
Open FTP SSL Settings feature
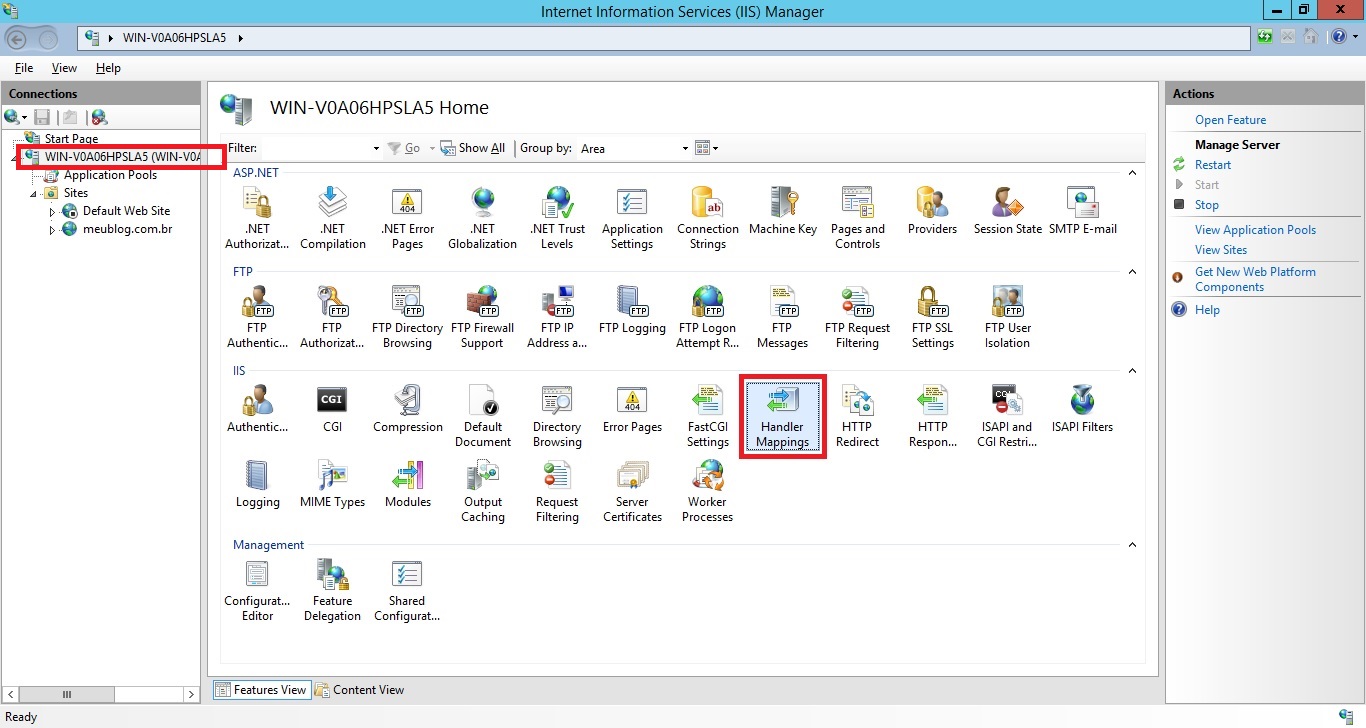point(932,317)
